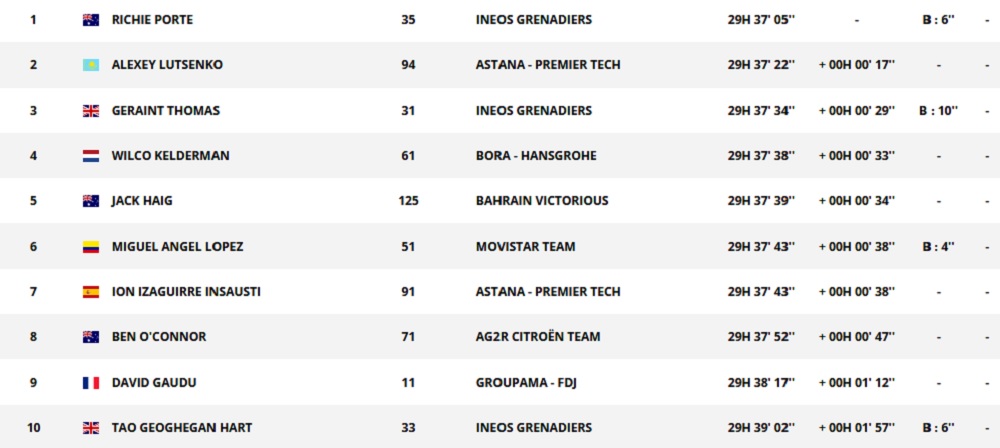Click the British flag beside Geraint Thomas
This screenshot has height=448, width=1000.
point(91,111)
